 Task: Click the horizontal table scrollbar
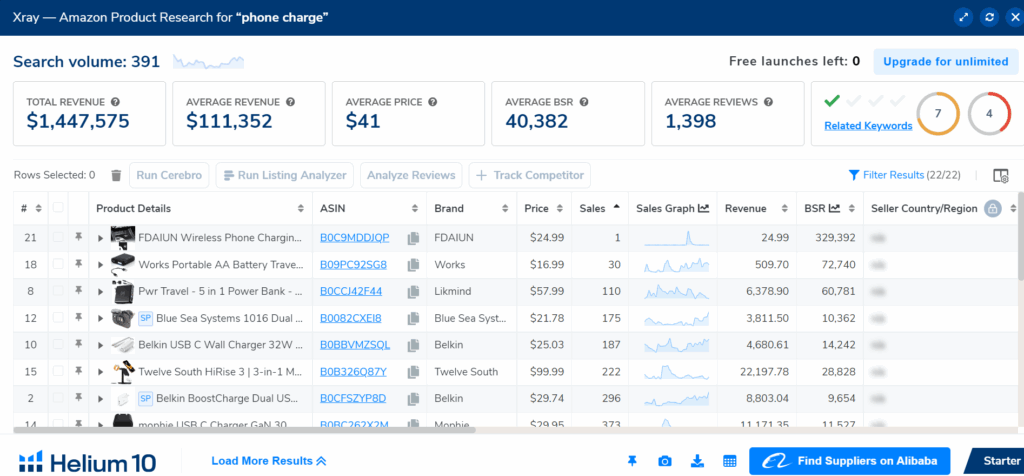(244, 430)
